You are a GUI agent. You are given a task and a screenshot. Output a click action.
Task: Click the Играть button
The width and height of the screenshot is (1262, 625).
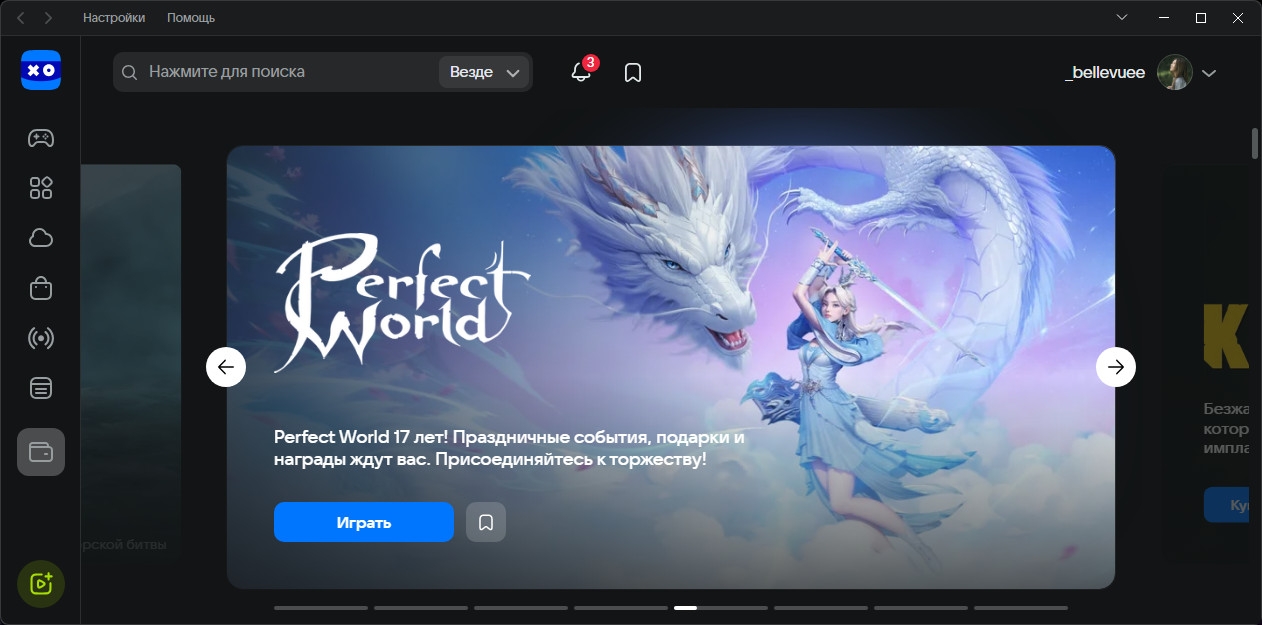pyautogui.click(x=364, y=522)
